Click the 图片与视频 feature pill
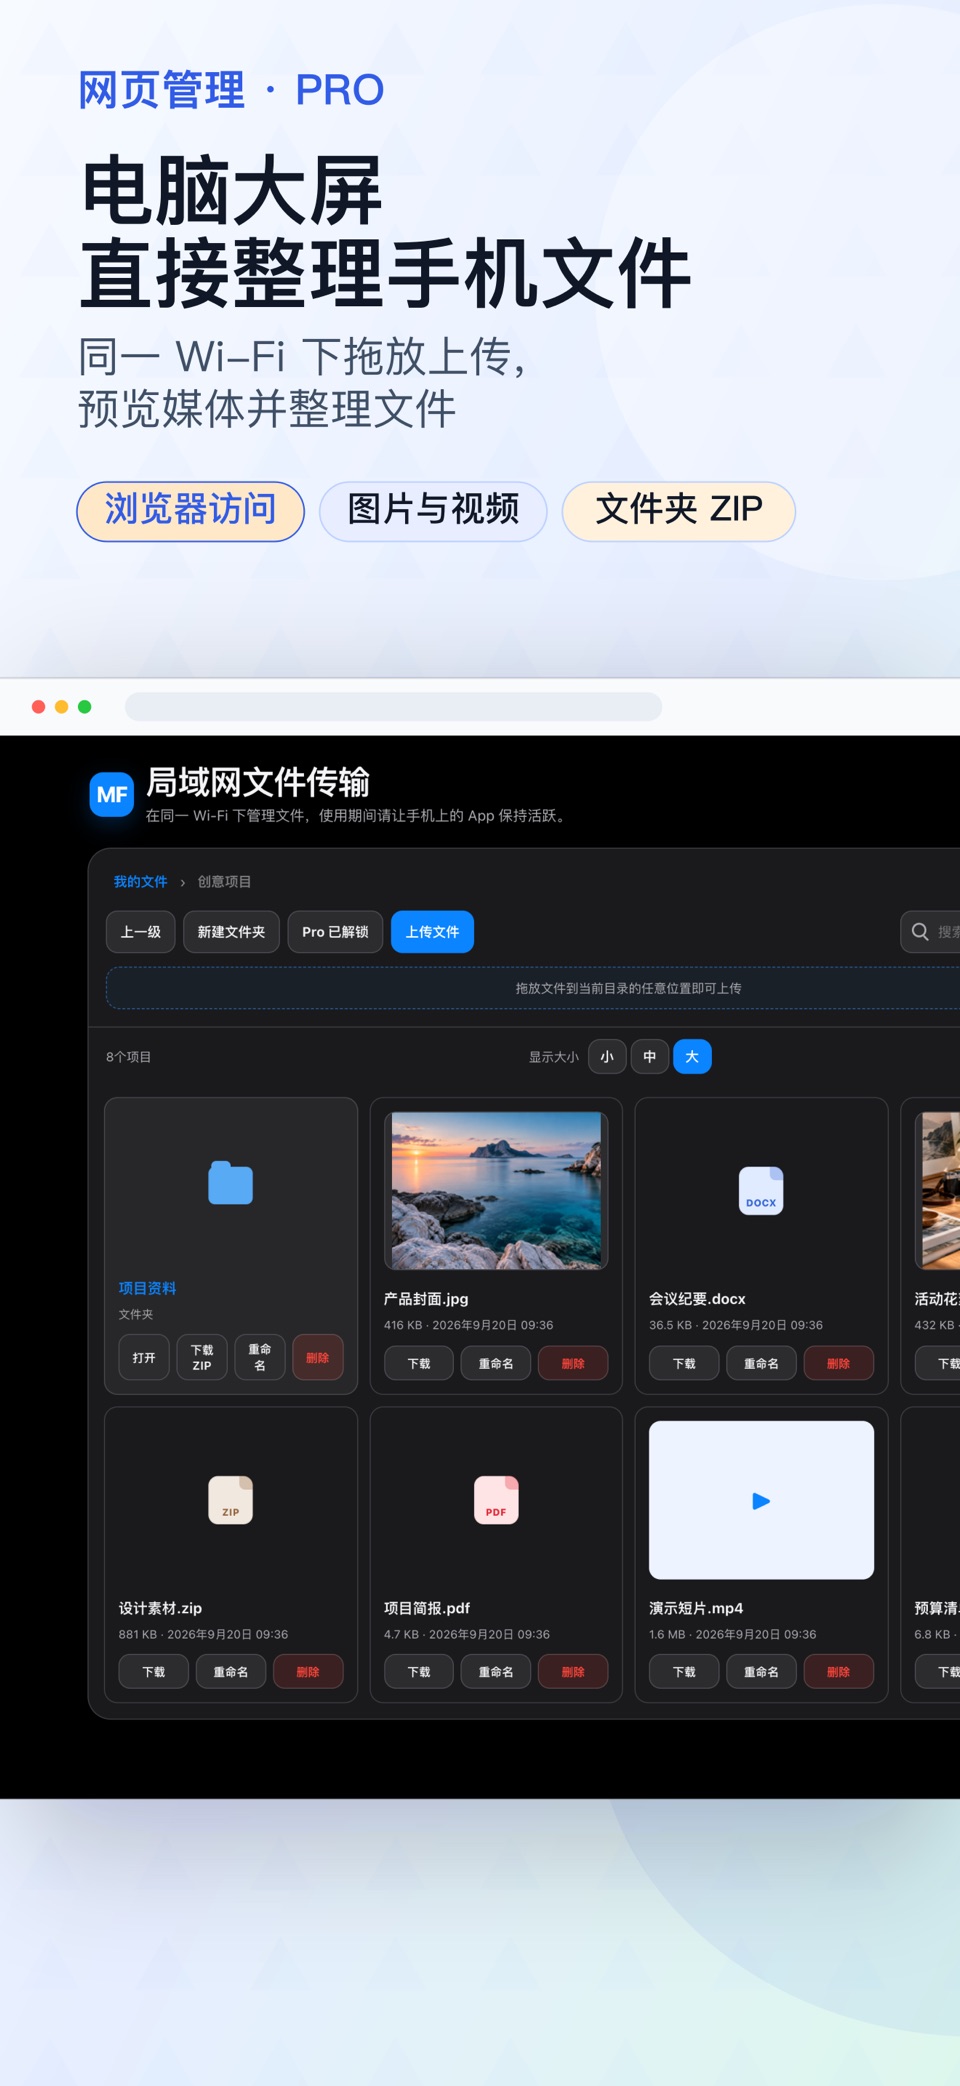The height and width of the screenshot is (2086, 960). coord(433,511)
